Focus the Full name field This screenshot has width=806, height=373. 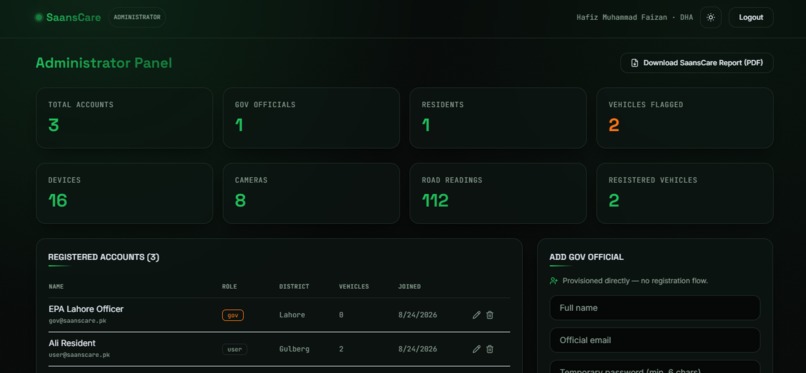[655, 308]
